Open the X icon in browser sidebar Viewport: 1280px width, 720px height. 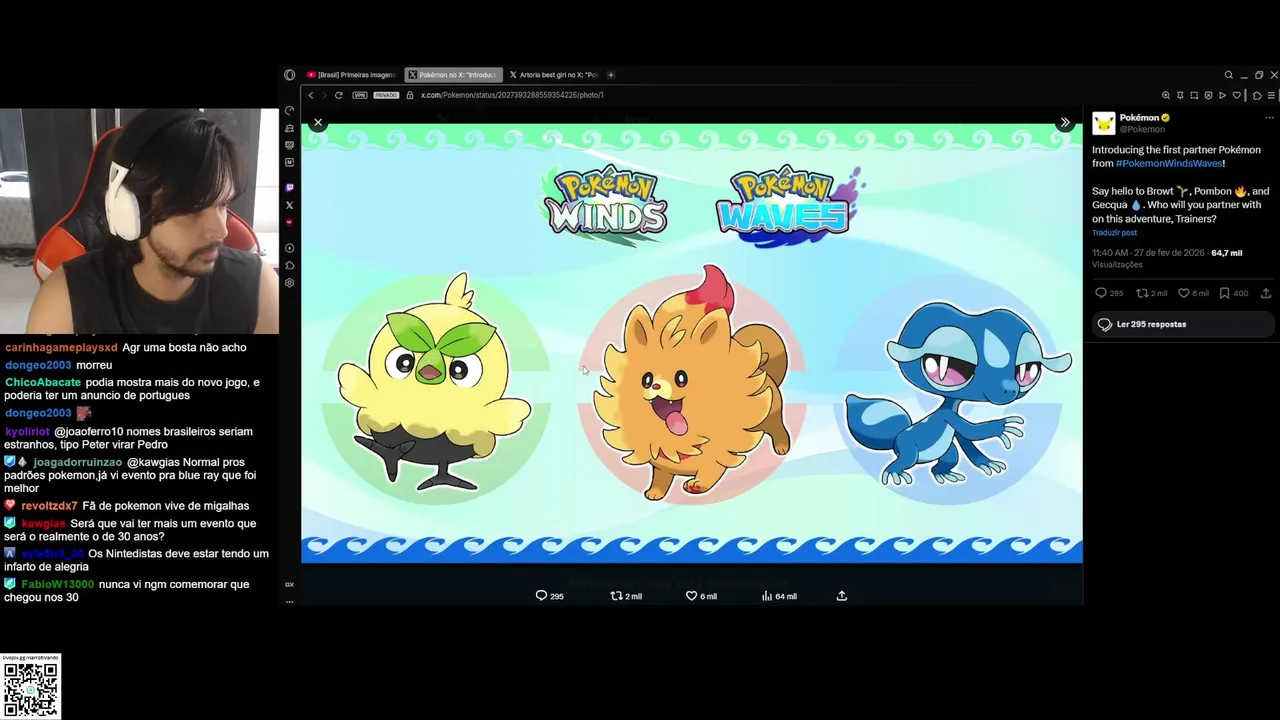(289, 205)
